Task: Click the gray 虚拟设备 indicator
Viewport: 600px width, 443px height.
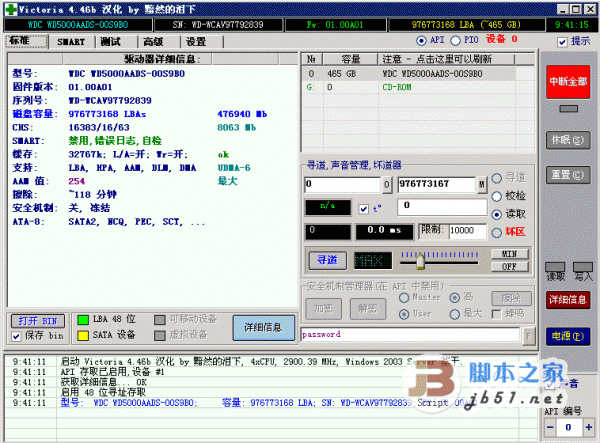Action: coord(160,336)
